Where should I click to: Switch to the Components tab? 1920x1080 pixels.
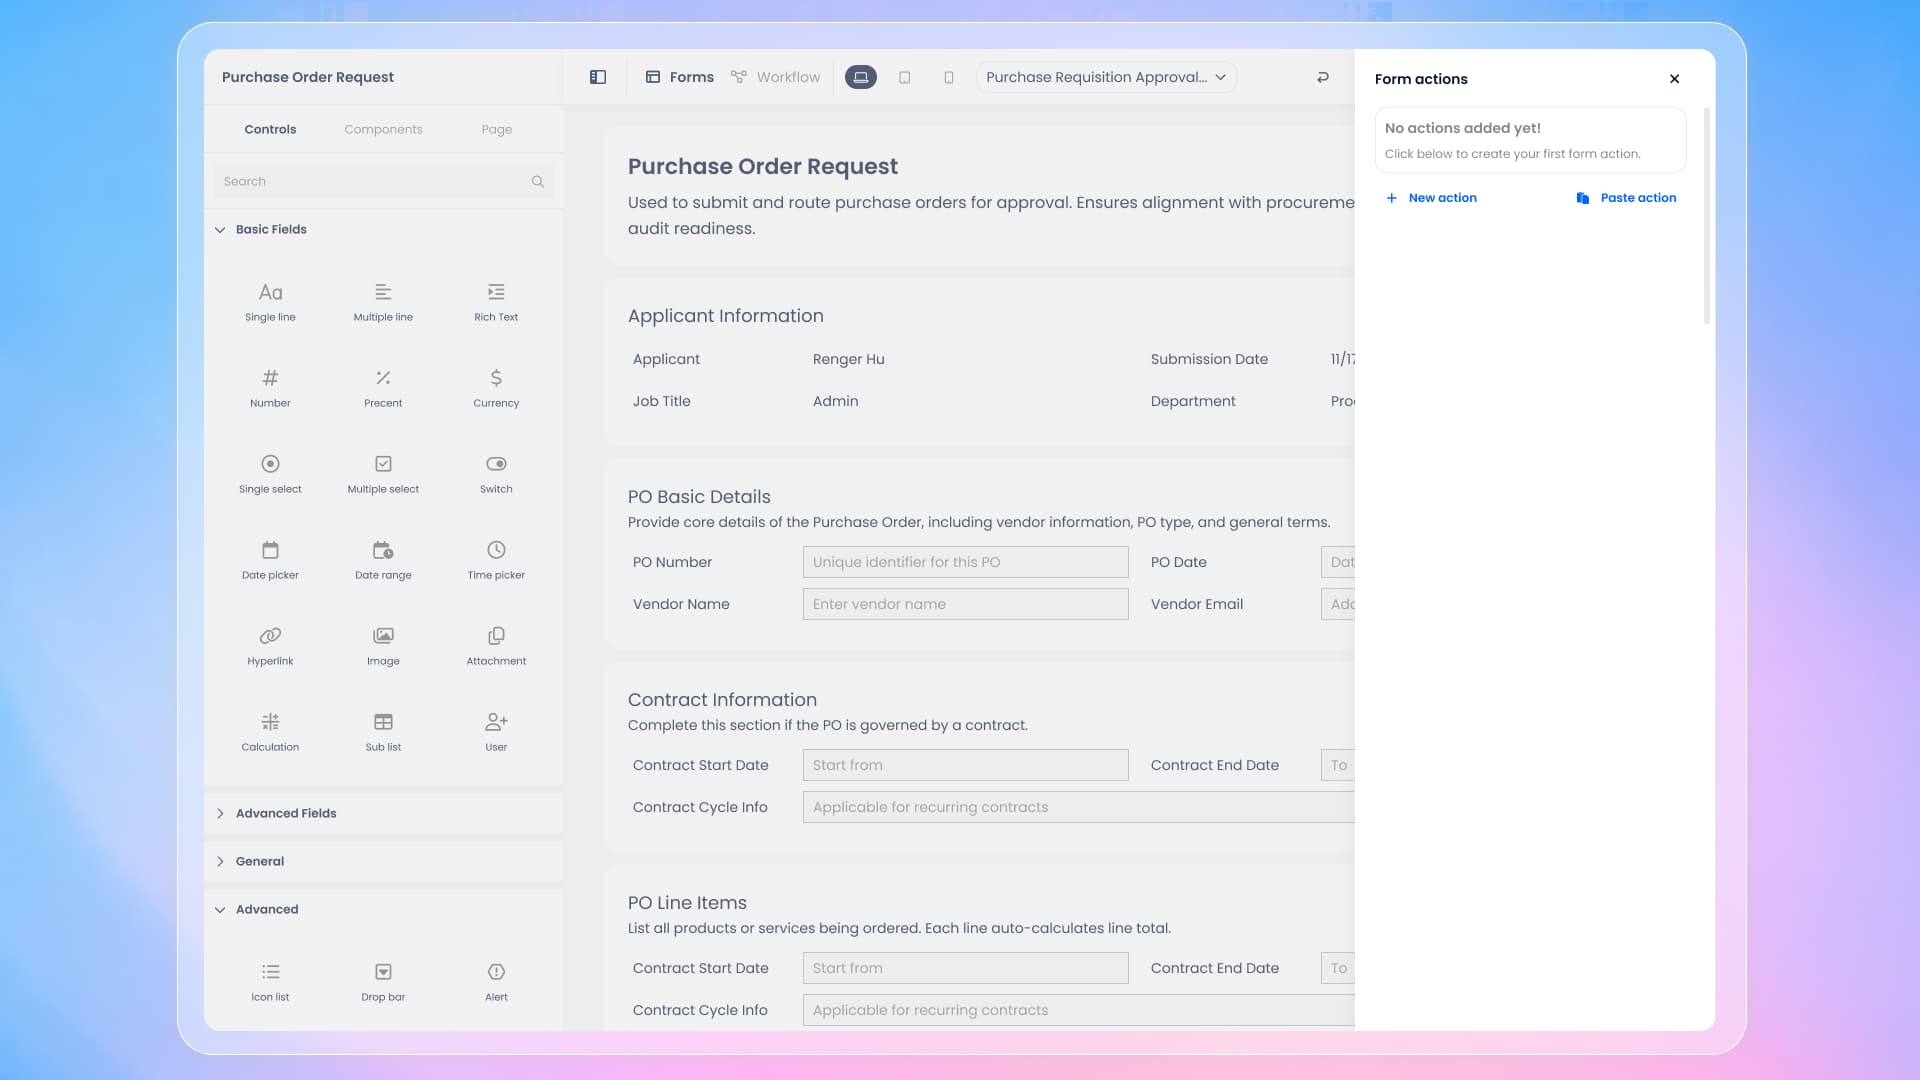(x=383, y=129)
